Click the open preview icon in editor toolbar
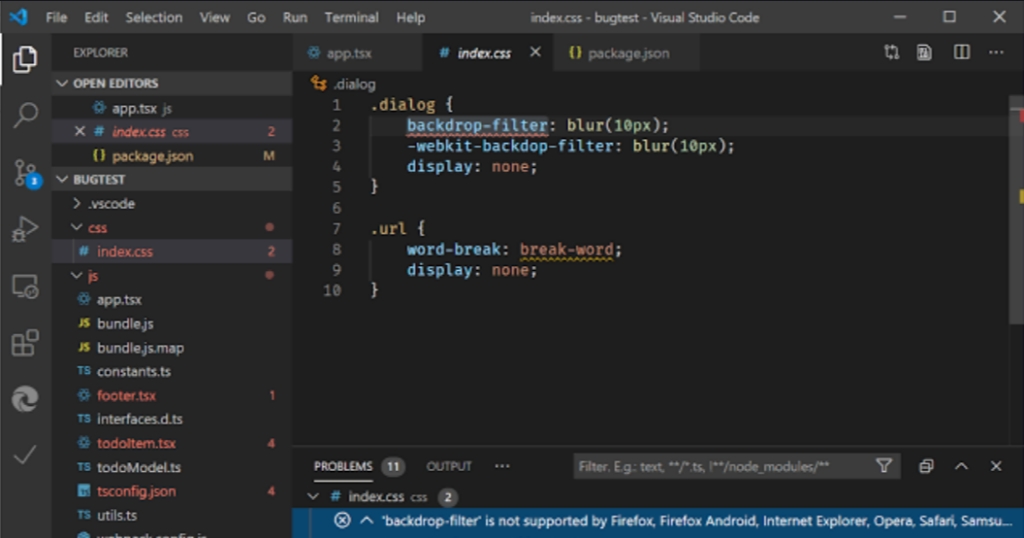Image resolution: width=1024 pixels, height=538 pixels. tap(924, 52)
